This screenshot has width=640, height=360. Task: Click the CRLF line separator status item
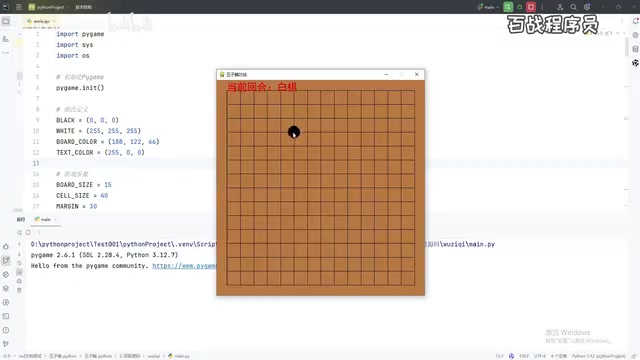524,356
